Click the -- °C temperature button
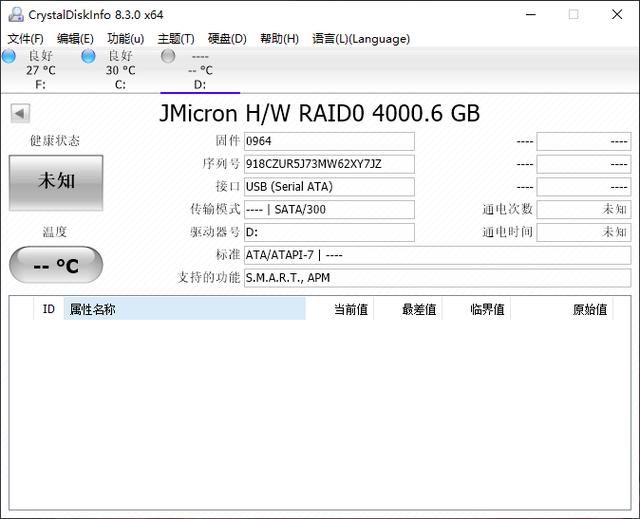This screenshot has width=640, height=519. pos(56,265)
